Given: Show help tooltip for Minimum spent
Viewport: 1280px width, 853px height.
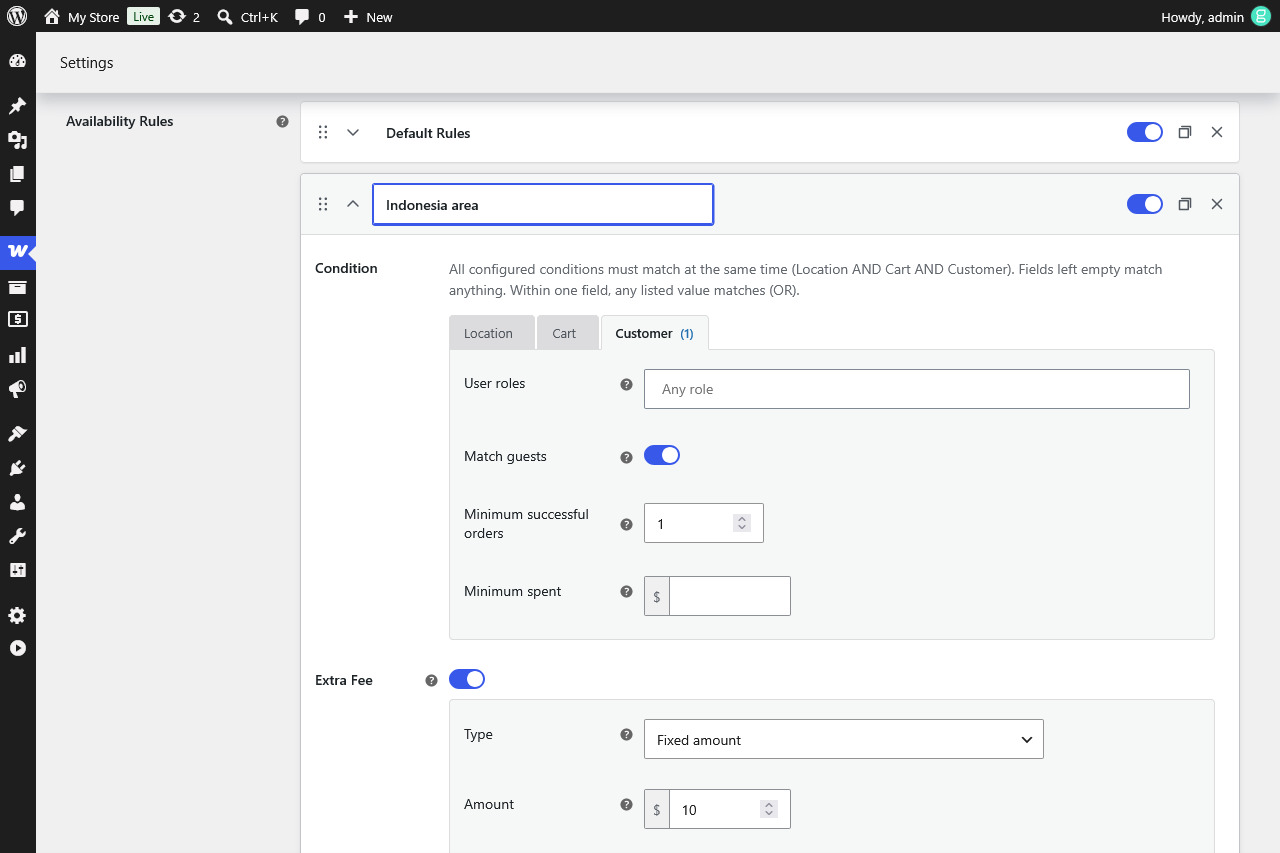Looking at the screenshot, I should pos(627,592).
